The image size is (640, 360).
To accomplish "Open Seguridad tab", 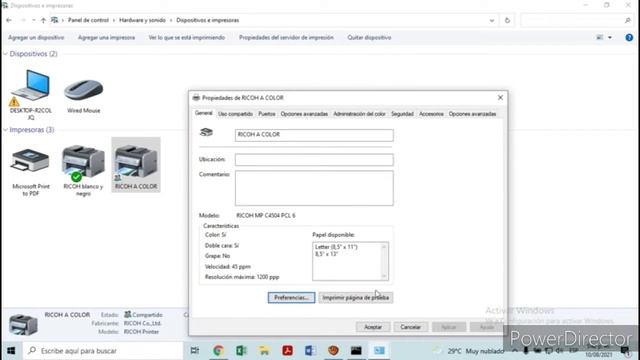I will [x=402, y=114].
